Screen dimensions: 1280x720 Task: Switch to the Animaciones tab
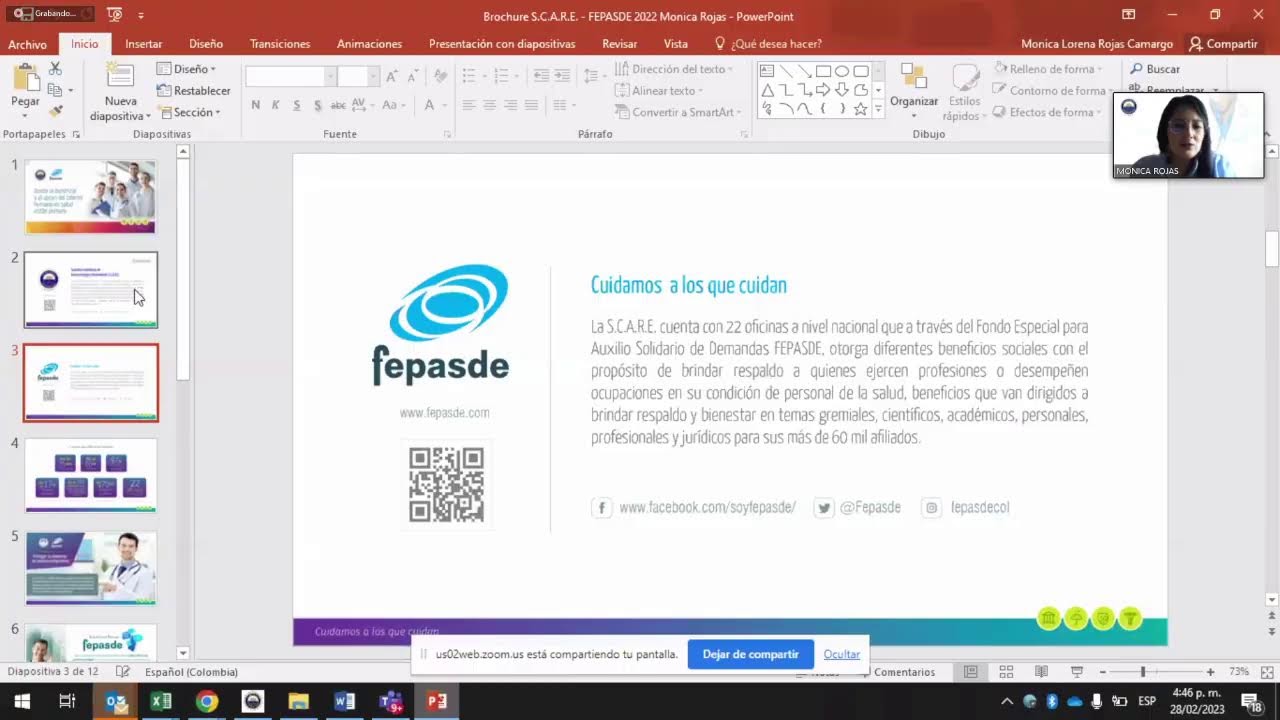coord(370,44)
